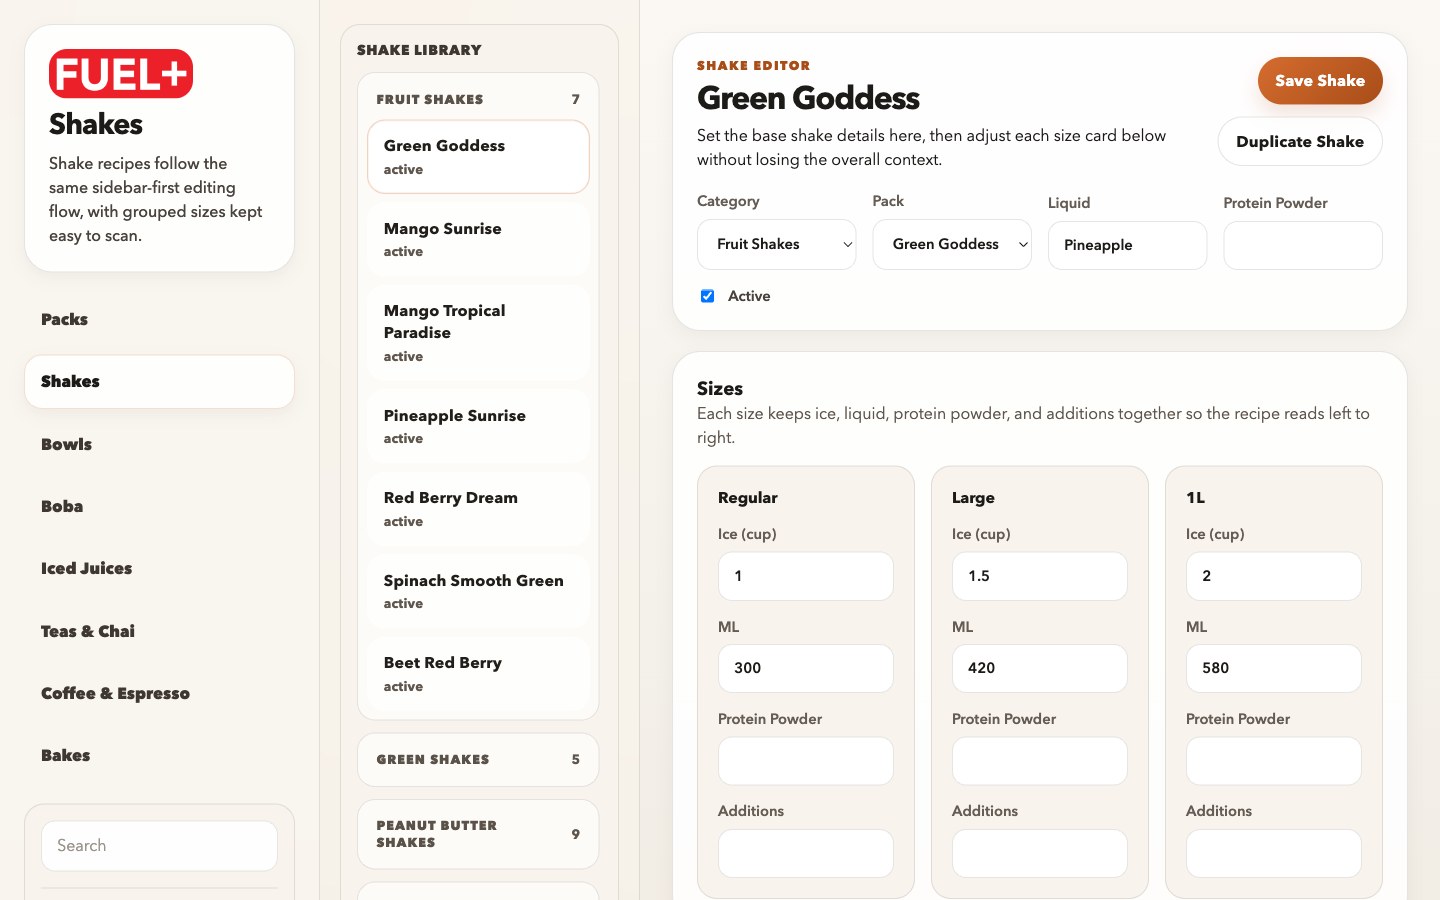
Task: Go to Bakes section
Action: 159,755
